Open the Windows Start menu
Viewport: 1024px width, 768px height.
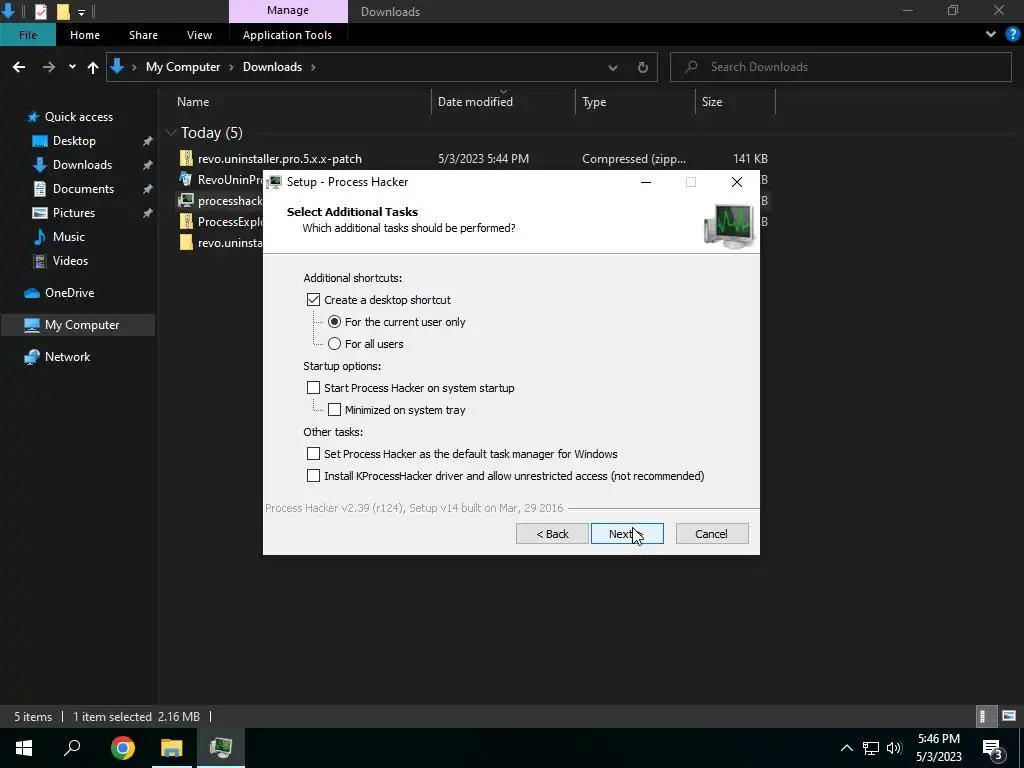tap(24, 748)
